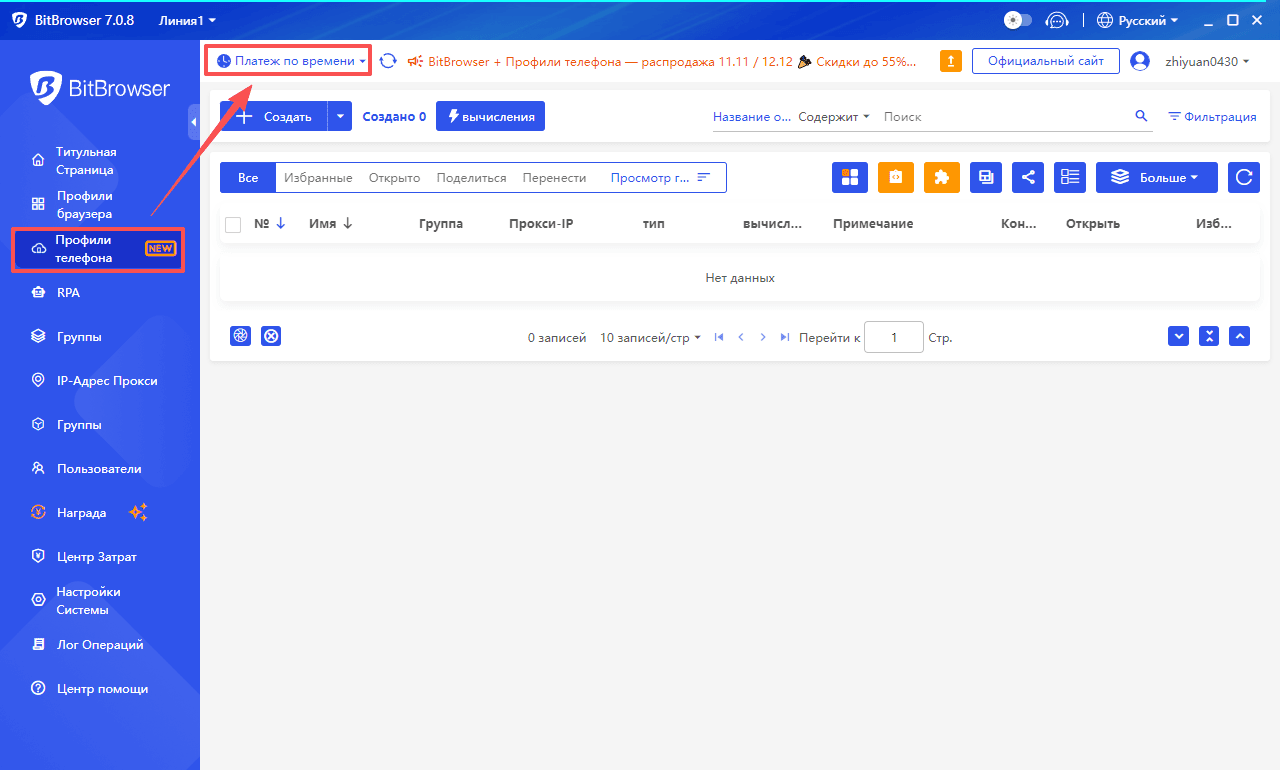Open the Extensions puzzle-piece icon
This screenshot has width=1280, height=770.
coord(940,177)
